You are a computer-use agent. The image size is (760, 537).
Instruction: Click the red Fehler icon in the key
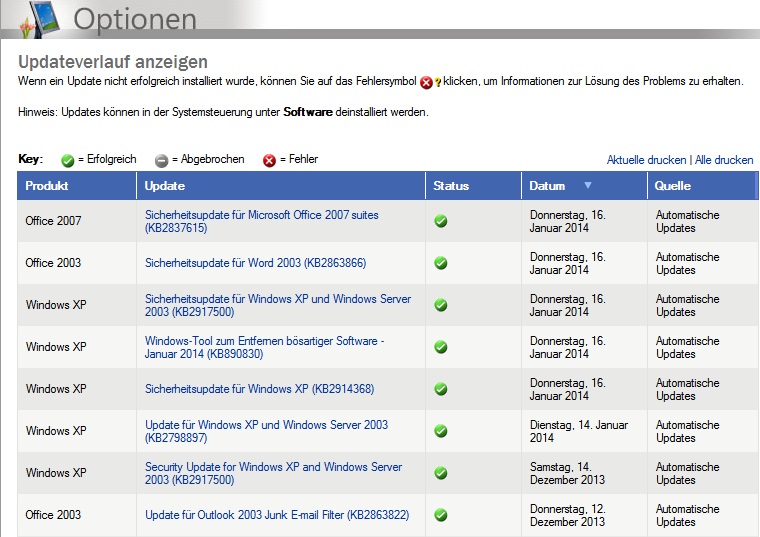point(269,160)
